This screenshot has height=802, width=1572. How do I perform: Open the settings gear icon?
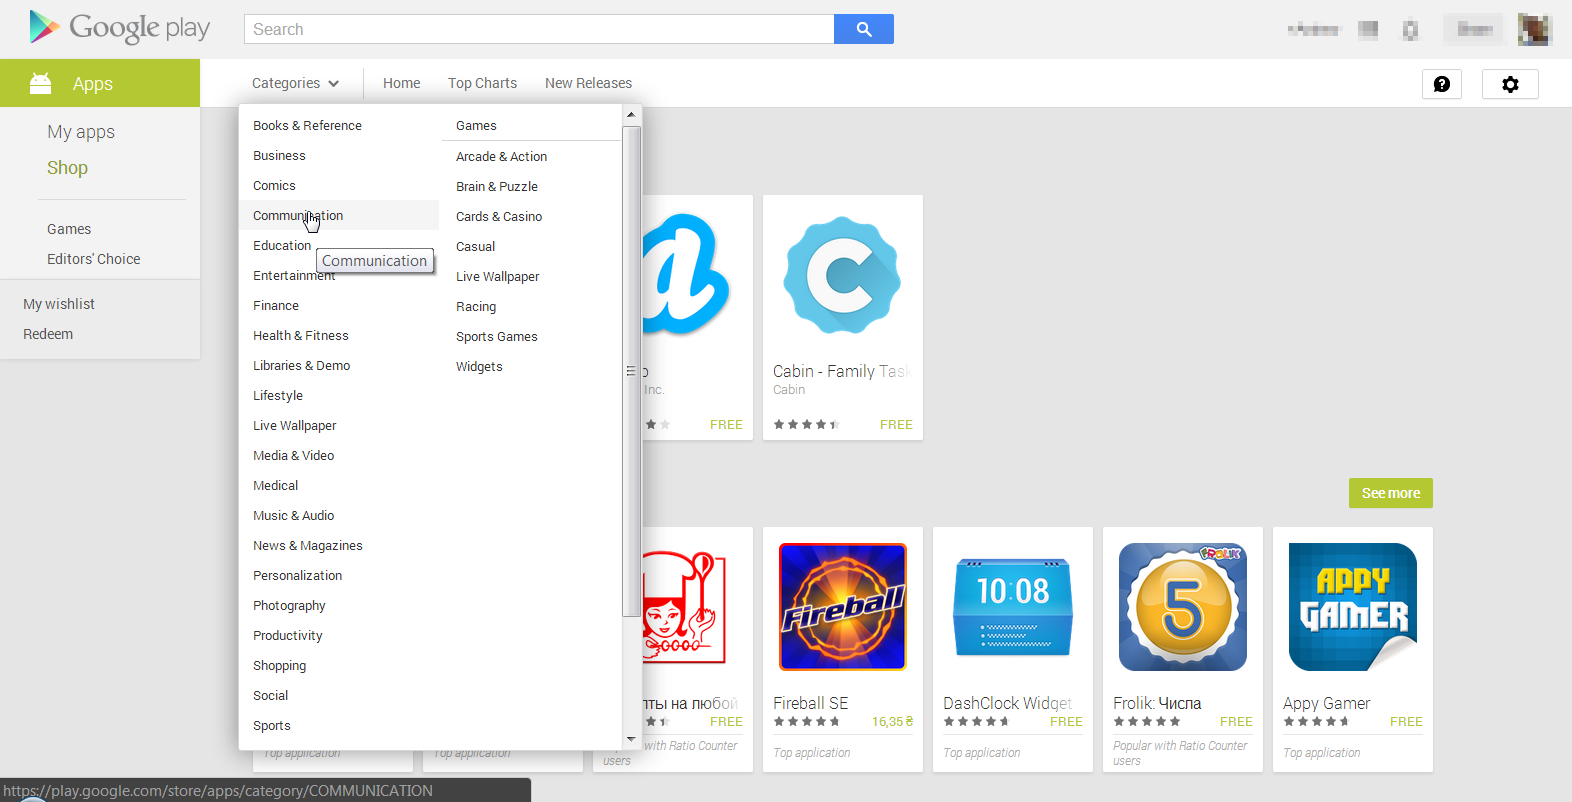[1510, 84]
